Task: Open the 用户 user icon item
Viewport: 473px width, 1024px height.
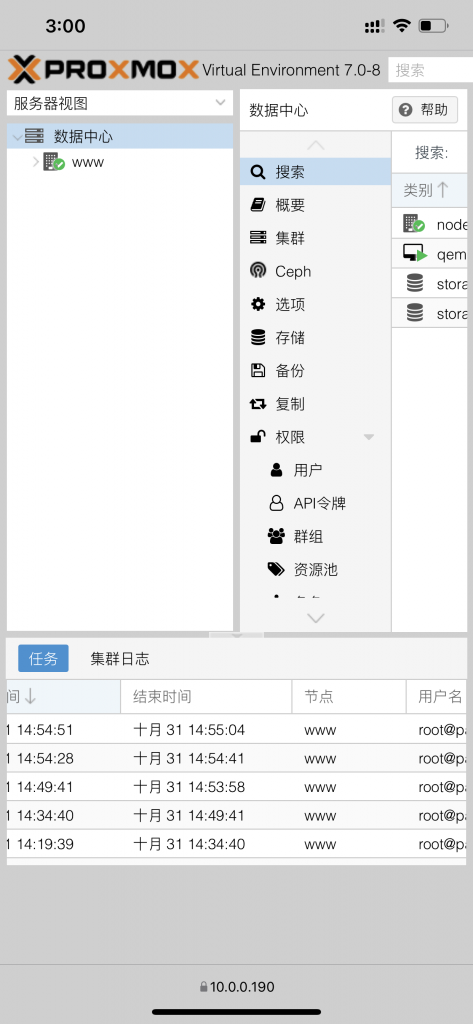Action: pos(276,470)
